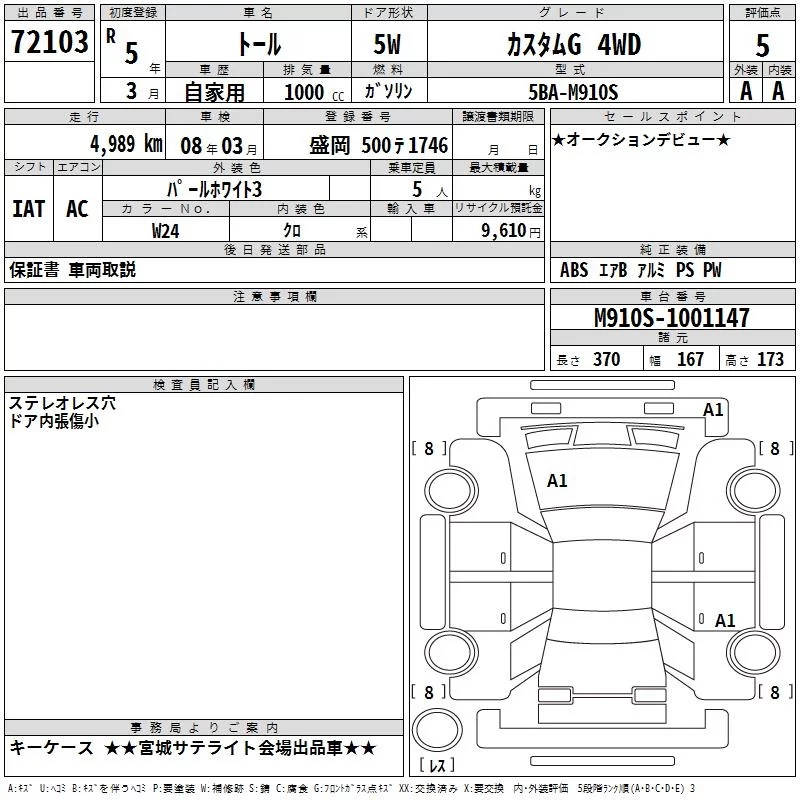Click the fuel type ガソリン
The height and width of the screenshot is (800, 800).
coord(388,91)
